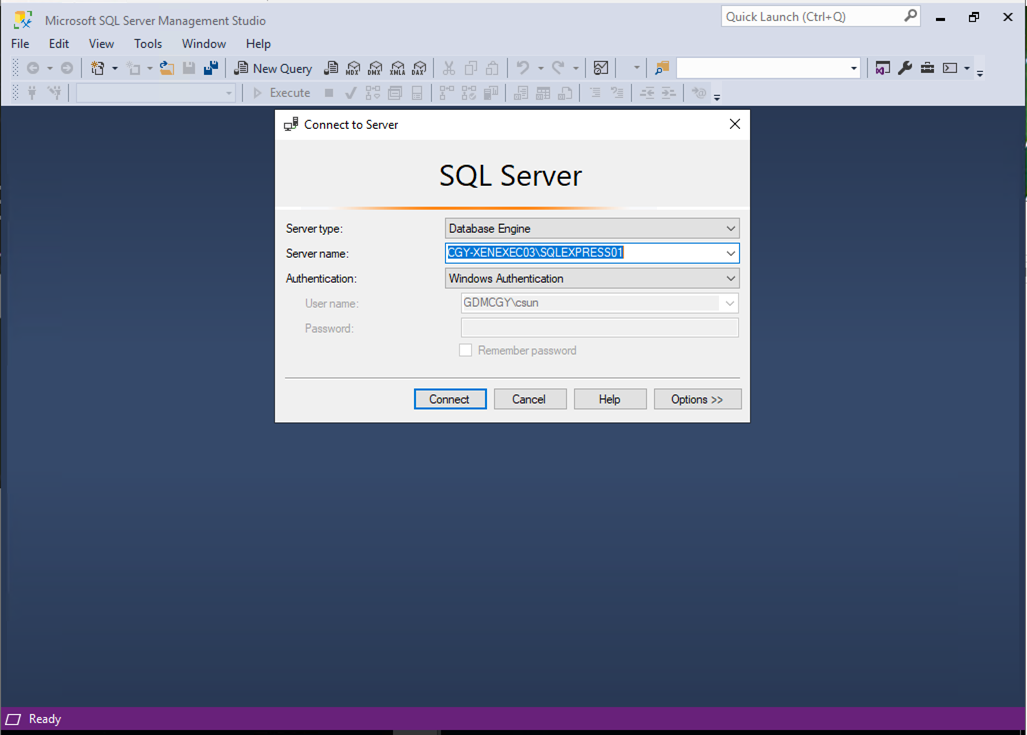Open the File menu

click(20, 44)
